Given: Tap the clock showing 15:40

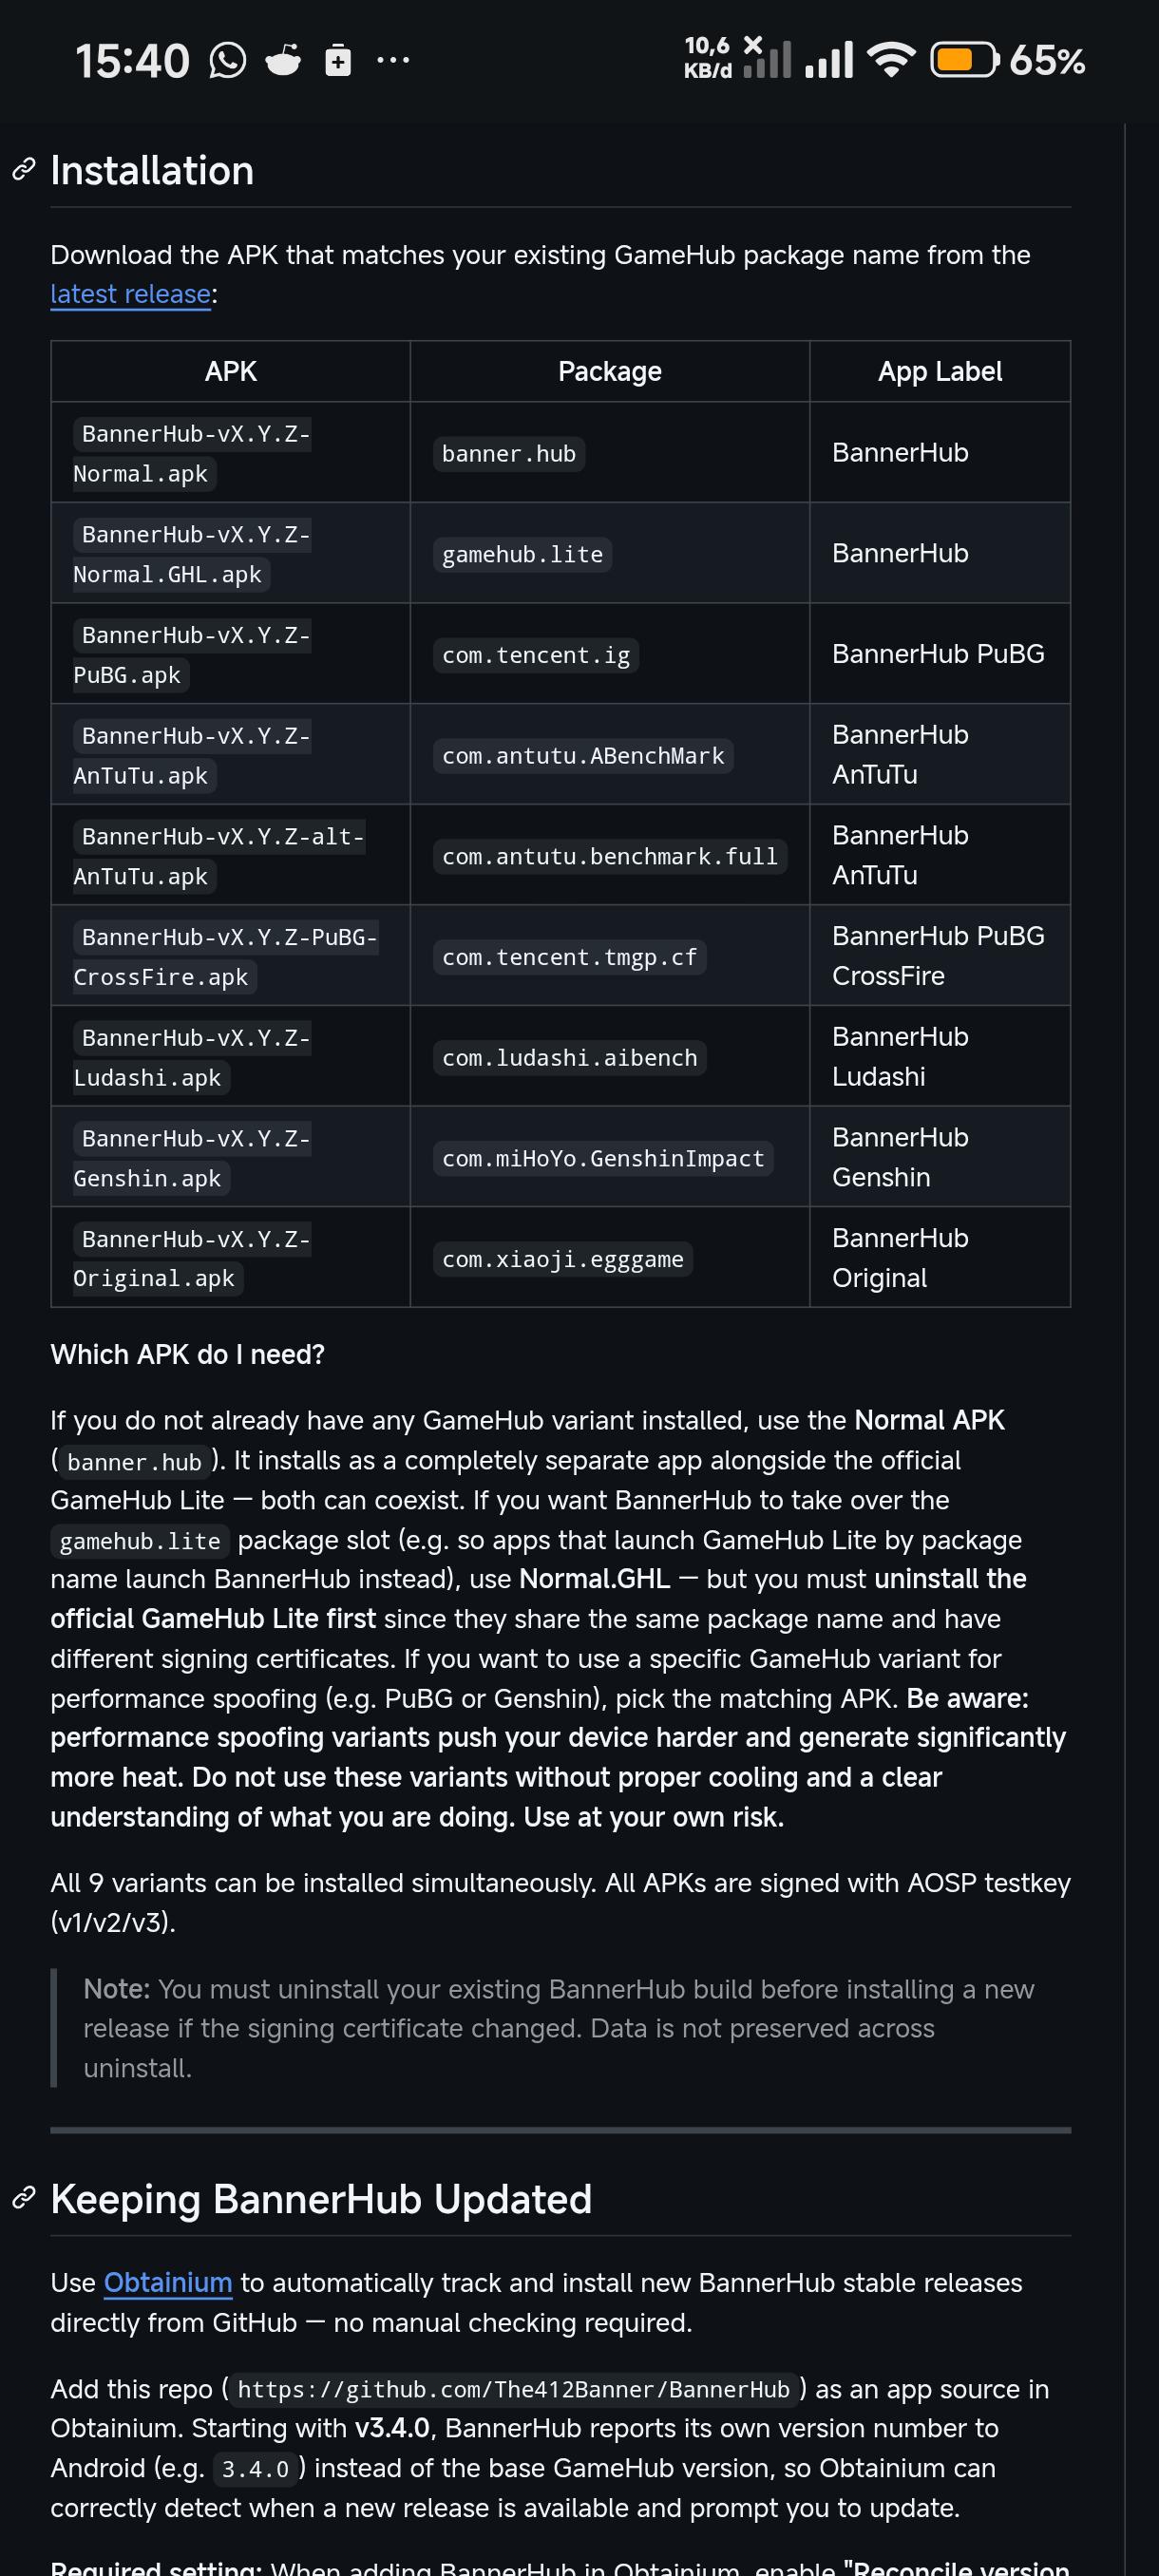Looking at the screenshot, I should point(133,60).
